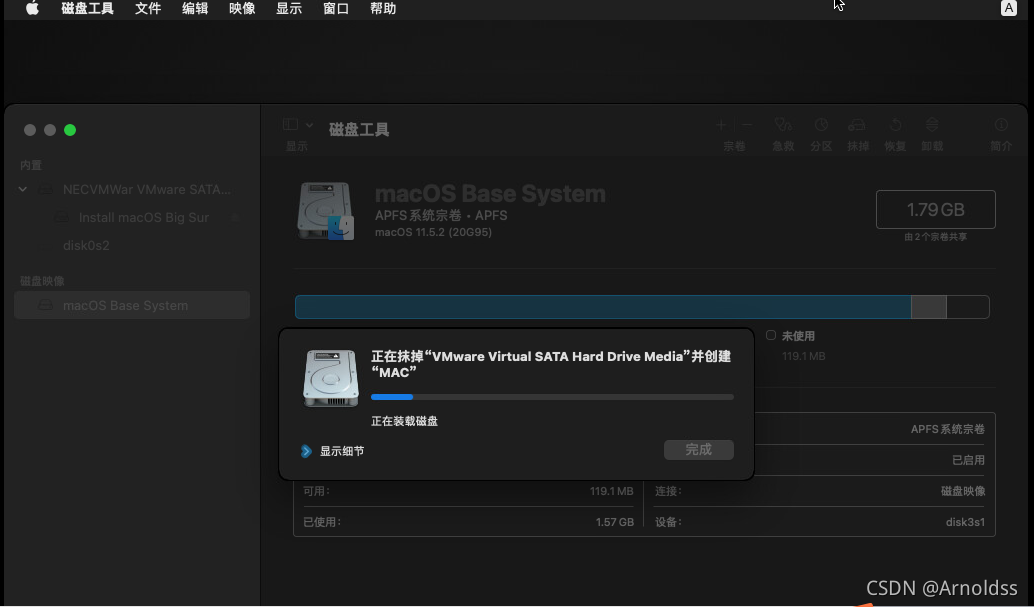The width and height of the screenshot is (1034, 607).
Task: Click the green zoom window button
Action: tap(70, 130)
